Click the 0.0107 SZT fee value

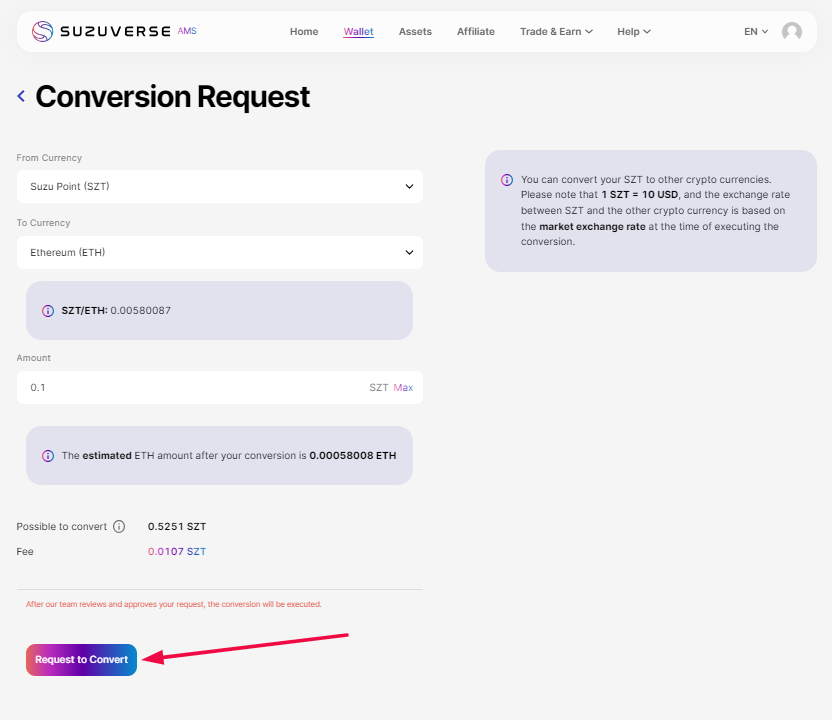[x=176, y=552]
